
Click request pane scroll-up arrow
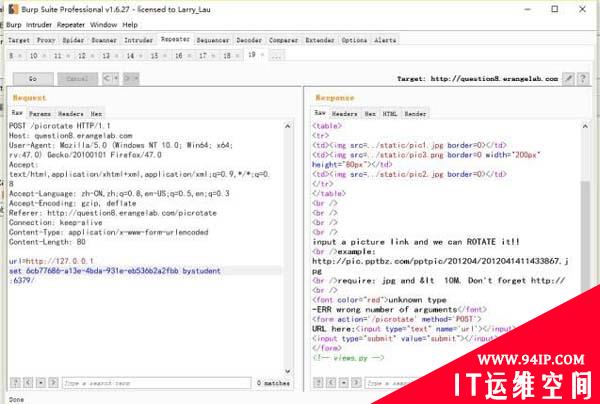tap(288, 126)
